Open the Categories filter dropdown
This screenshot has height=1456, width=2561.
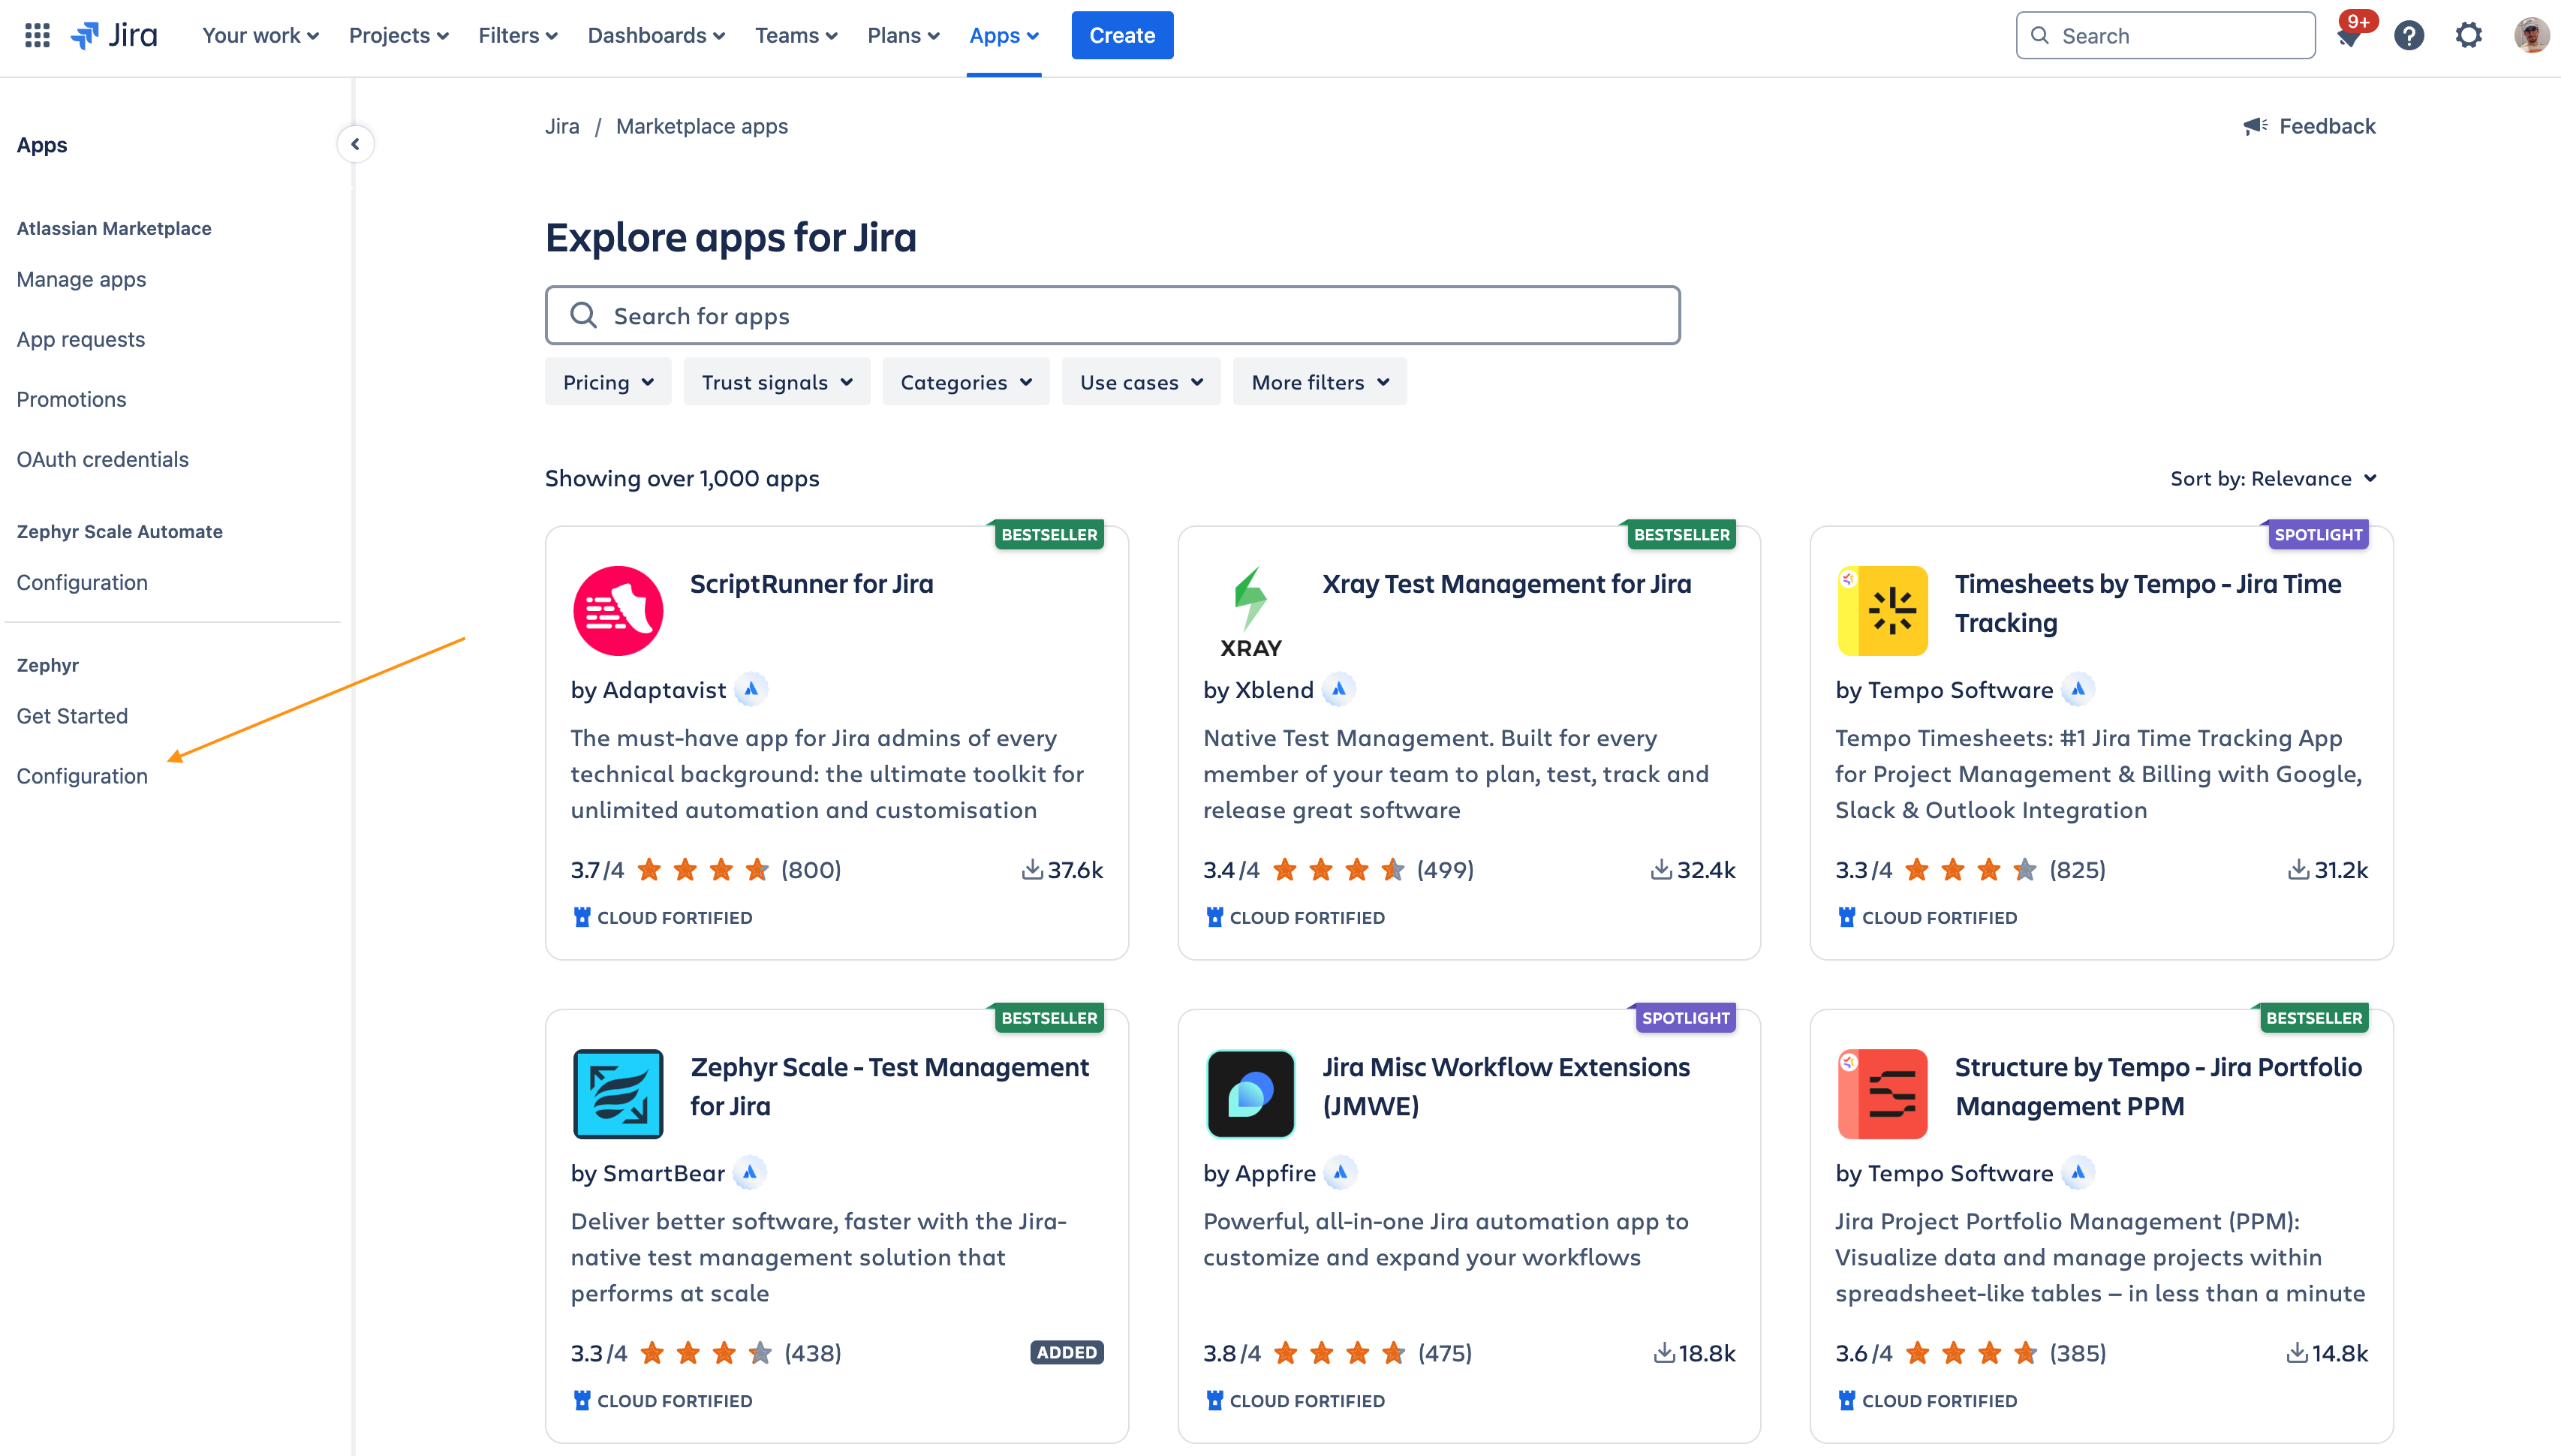tap(965, 382)
